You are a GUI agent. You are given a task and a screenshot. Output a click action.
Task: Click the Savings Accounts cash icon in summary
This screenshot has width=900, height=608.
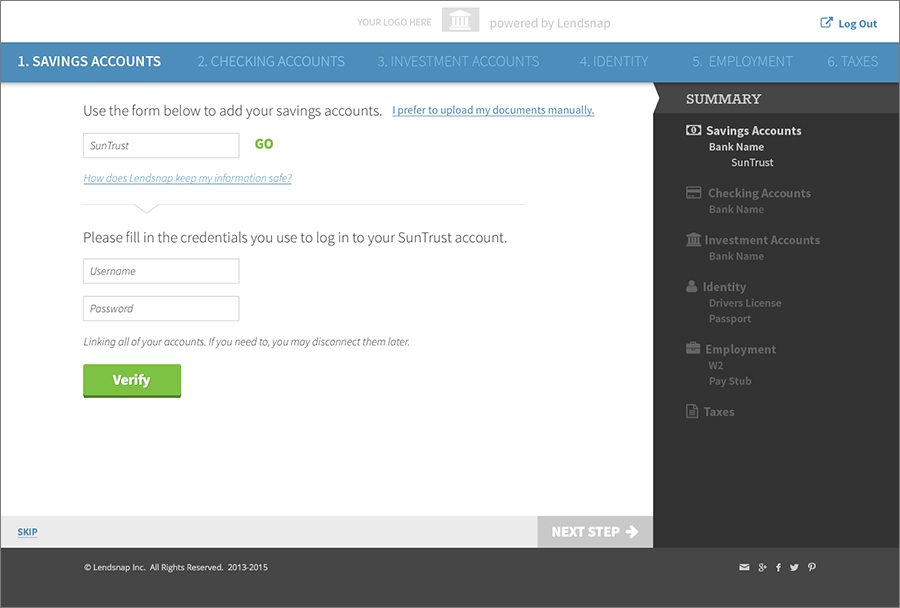click(x=693, y=130)
